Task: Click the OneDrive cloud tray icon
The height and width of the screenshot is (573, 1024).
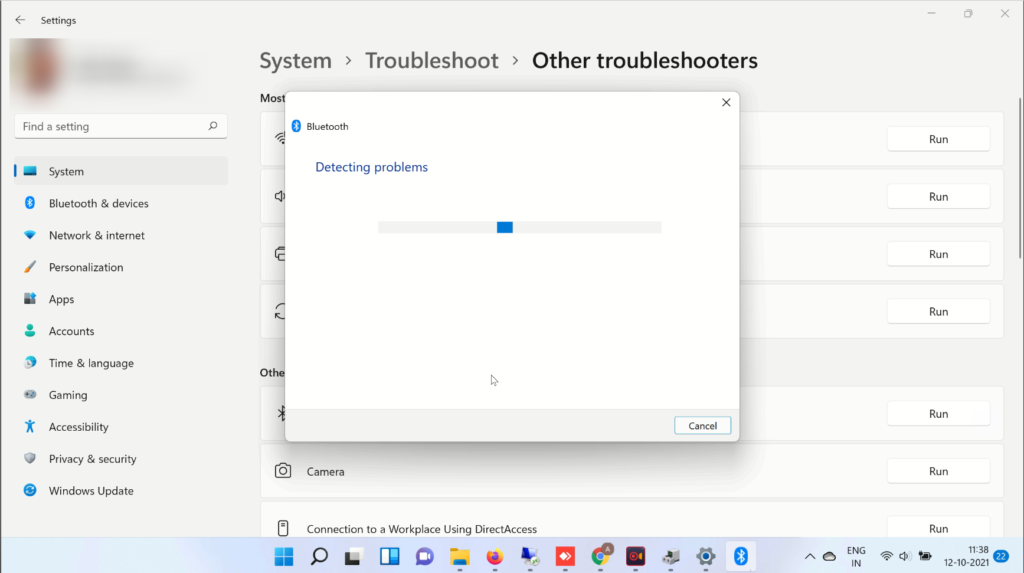Action: coord(829,557)
